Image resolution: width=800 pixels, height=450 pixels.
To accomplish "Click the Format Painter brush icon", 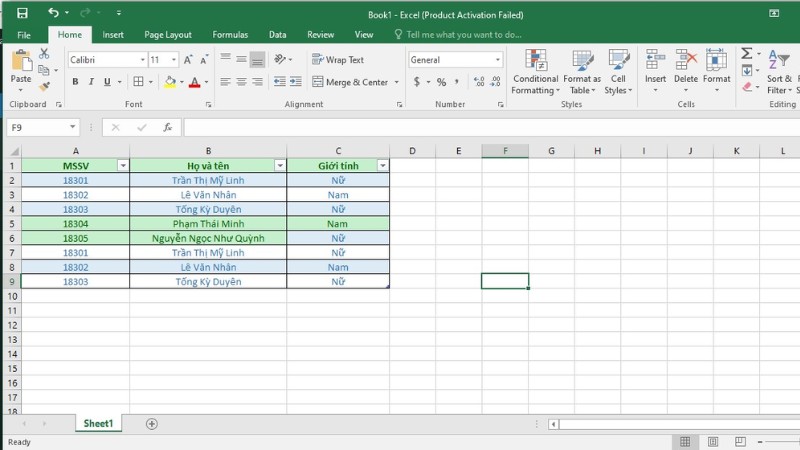I will click(x=44, y=87).
